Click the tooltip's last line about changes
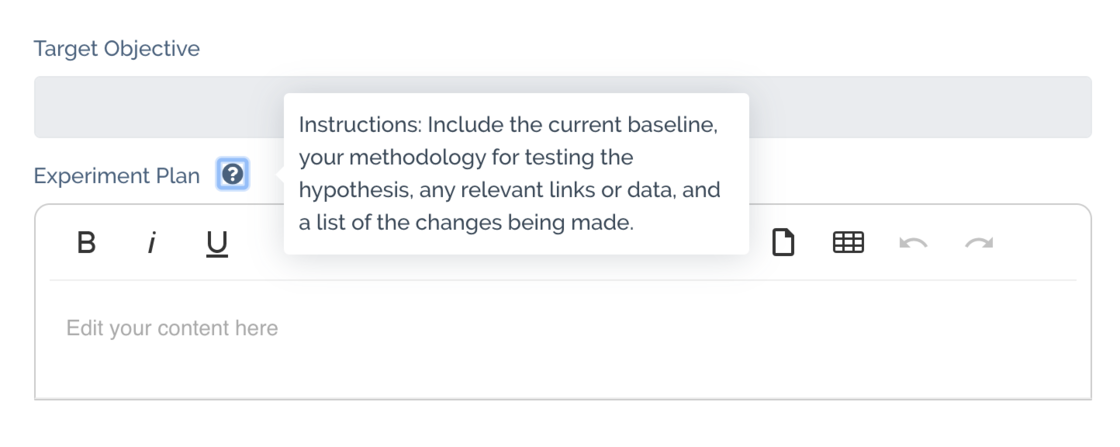The height and width of the screenshot is (447, 1120). [466, 222]
